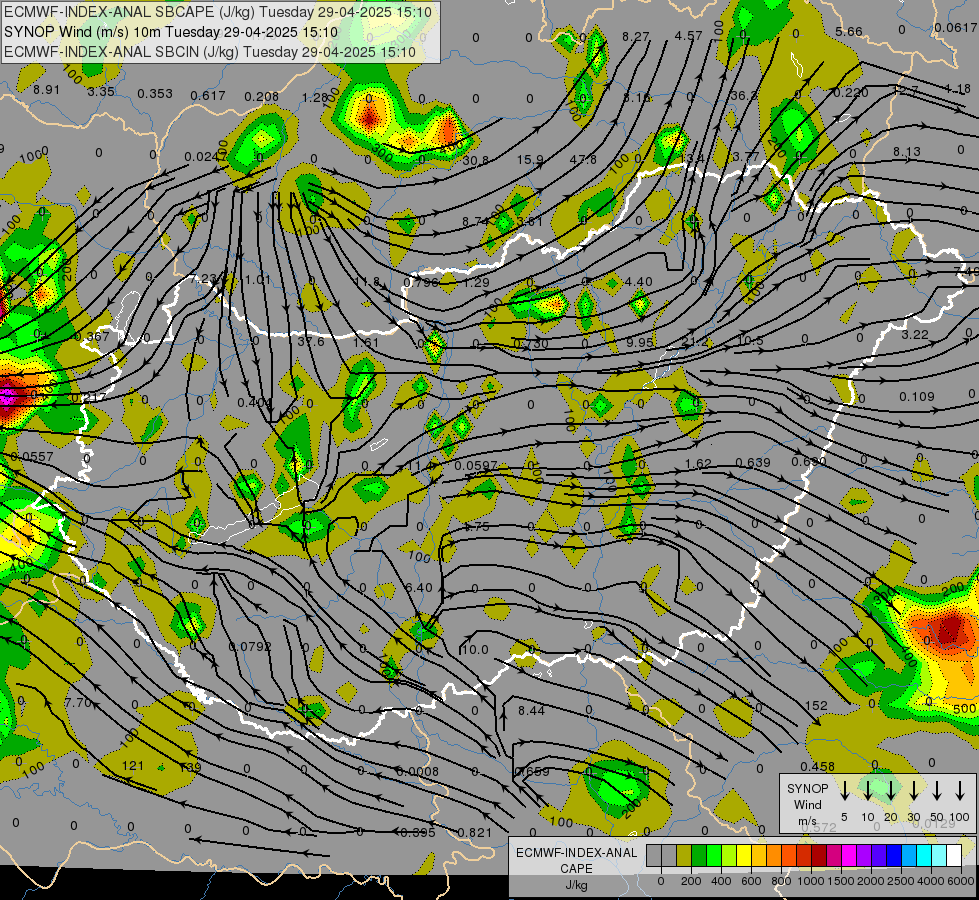Screen dimensions: 979x900
Task: Click the map value '1.62'
Action: tap(698, 463)
